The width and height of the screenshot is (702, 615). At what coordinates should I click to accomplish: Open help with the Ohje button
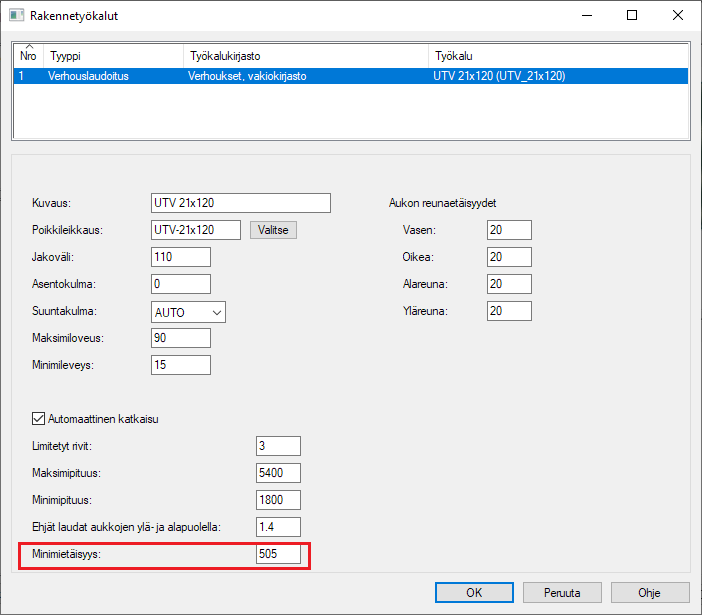649,592
